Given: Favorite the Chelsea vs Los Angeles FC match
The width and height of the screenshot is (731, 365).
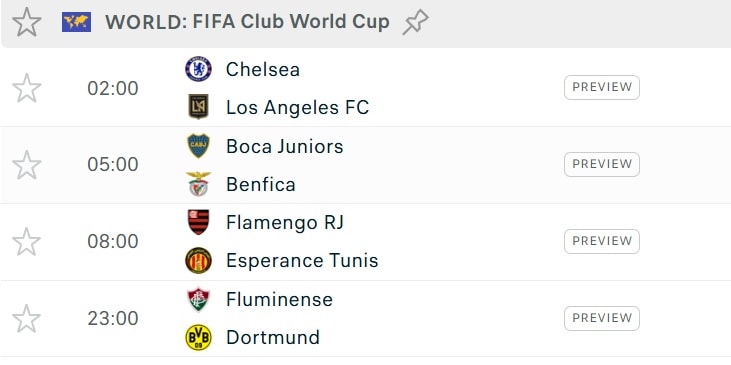Looking at the screenshot, I should point(27,88).
